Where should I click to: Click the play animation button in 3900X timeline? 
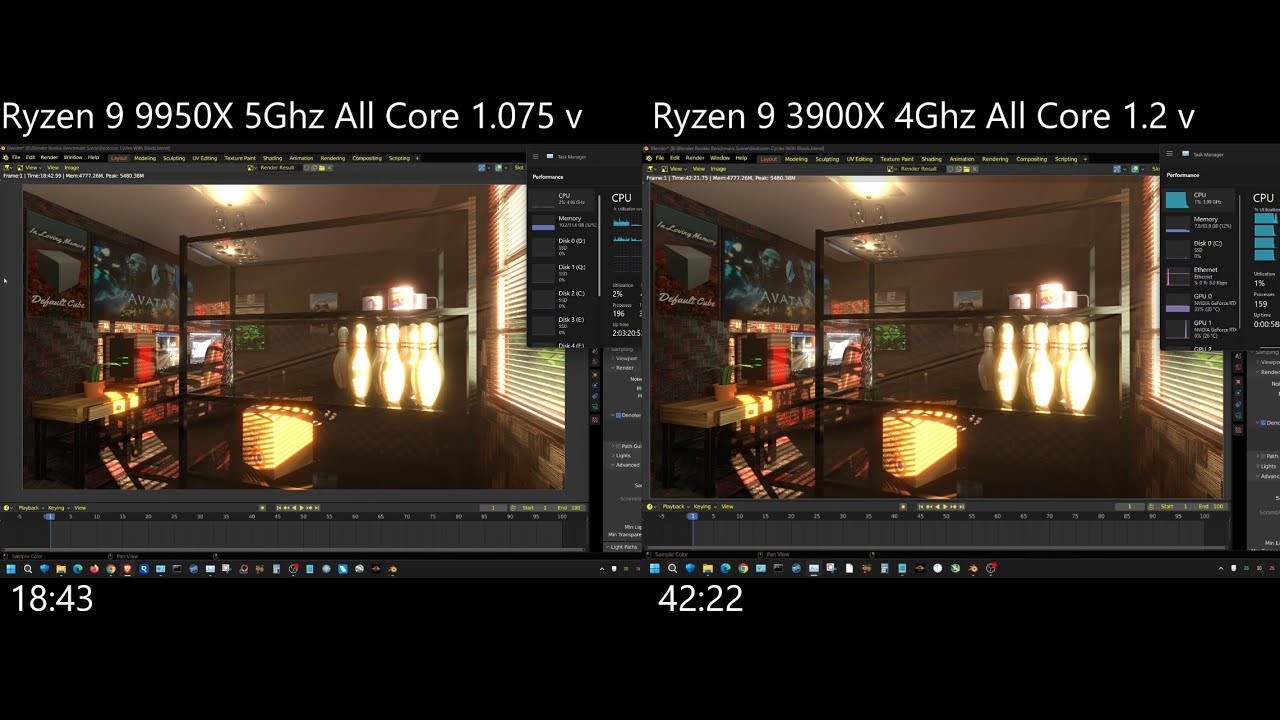(x=945, y=507)
